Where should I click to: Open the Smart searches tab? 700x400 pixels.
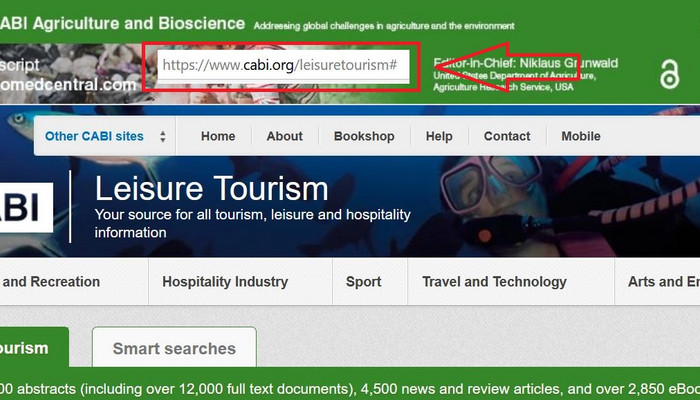pyautogui.click(x=174, y=347)
